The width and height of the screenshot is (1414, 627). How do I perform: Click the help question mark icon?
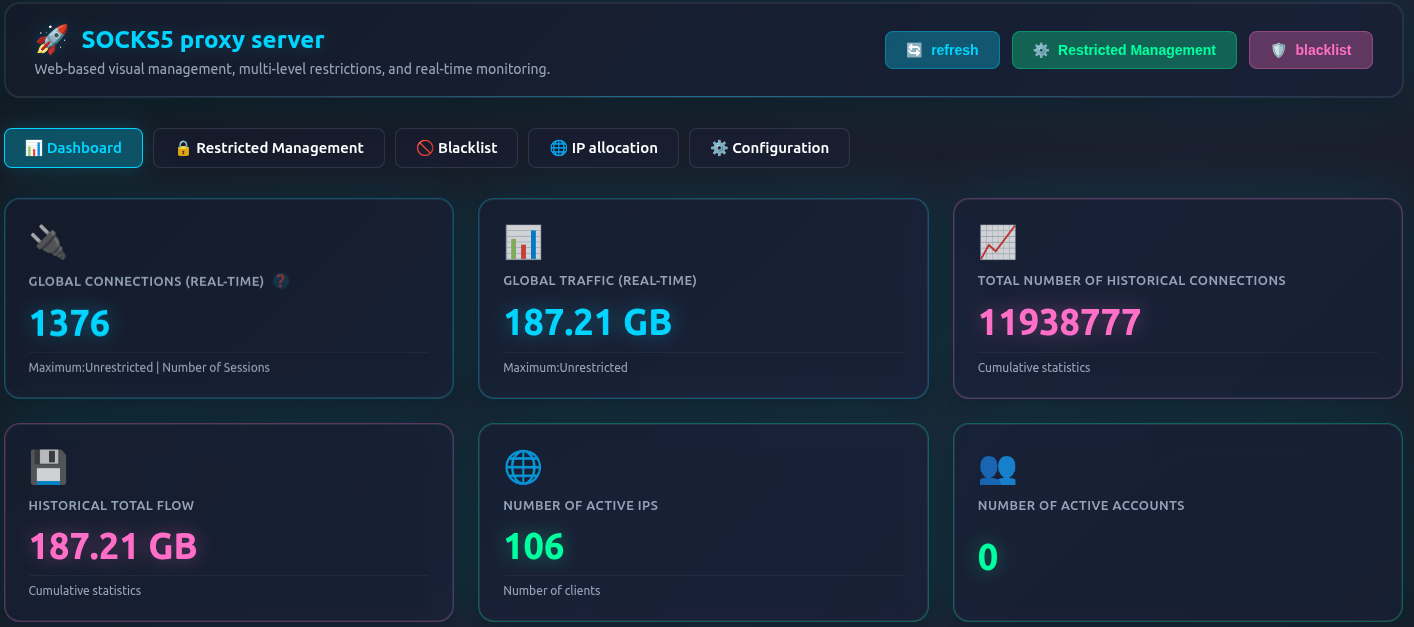281,282
